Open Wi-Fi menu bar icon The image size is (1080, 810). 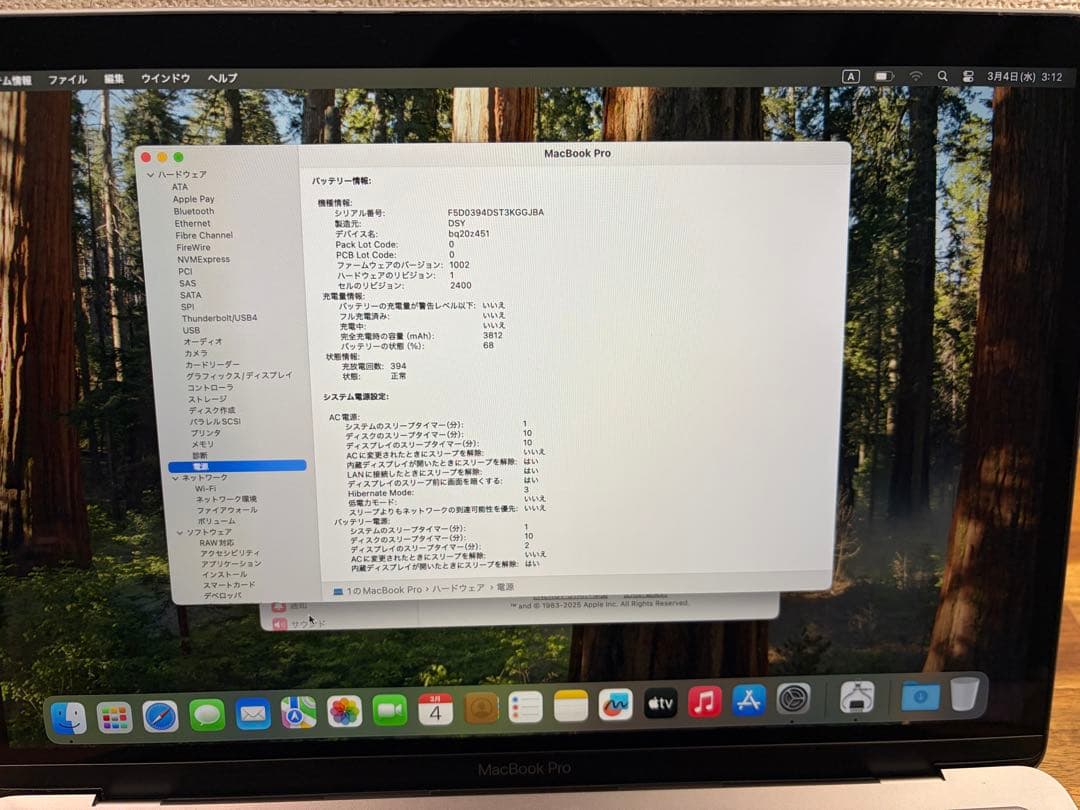(915, 76)
